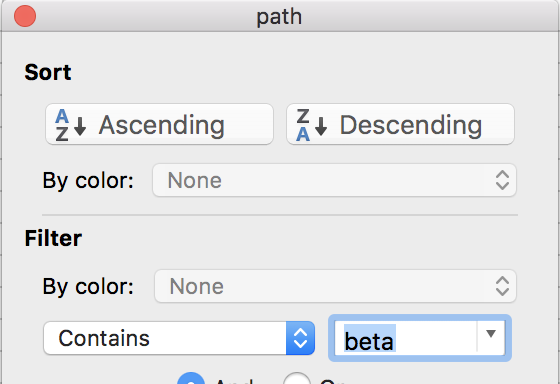560x384 pixels.
Task: Sort the column with the Descending button
Action: click(x=400, y=124)
